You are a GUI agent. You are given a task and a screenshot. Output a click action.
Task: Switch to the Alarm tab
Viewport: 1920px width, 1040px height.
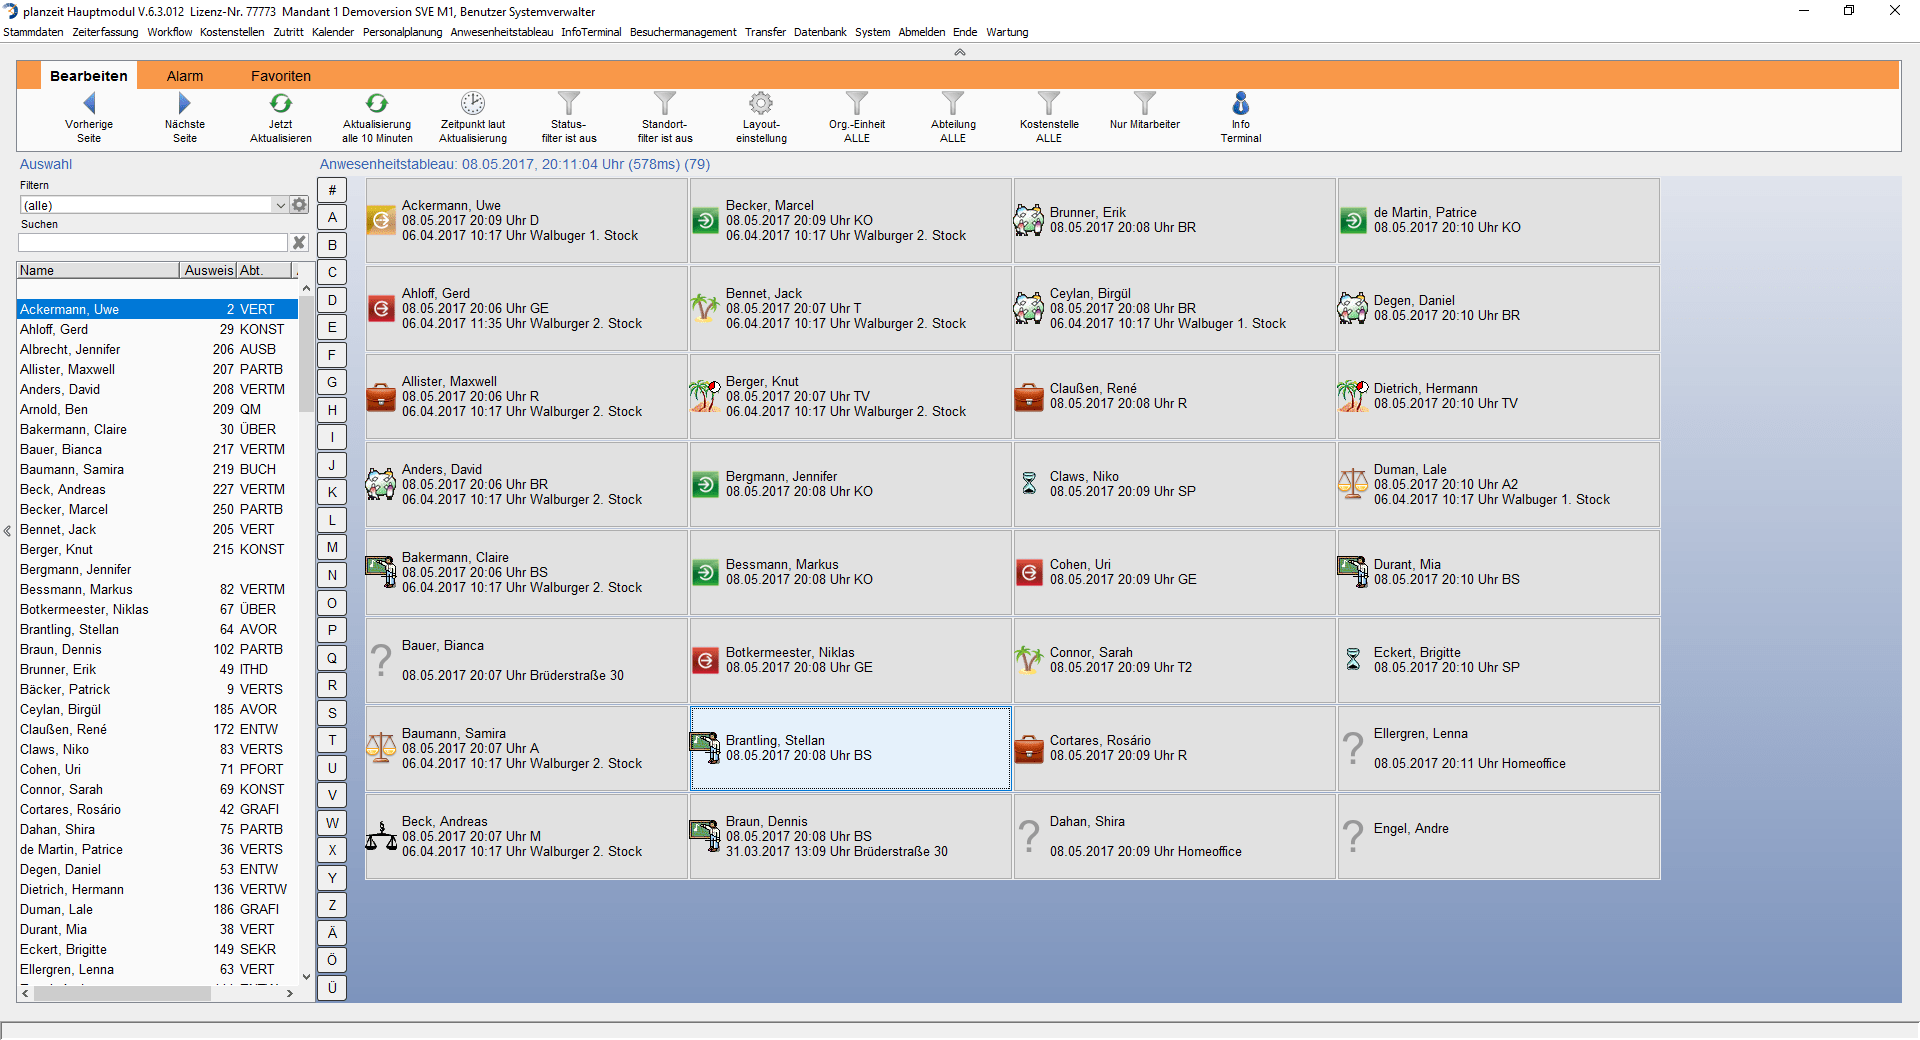click(x=185, y=76)
